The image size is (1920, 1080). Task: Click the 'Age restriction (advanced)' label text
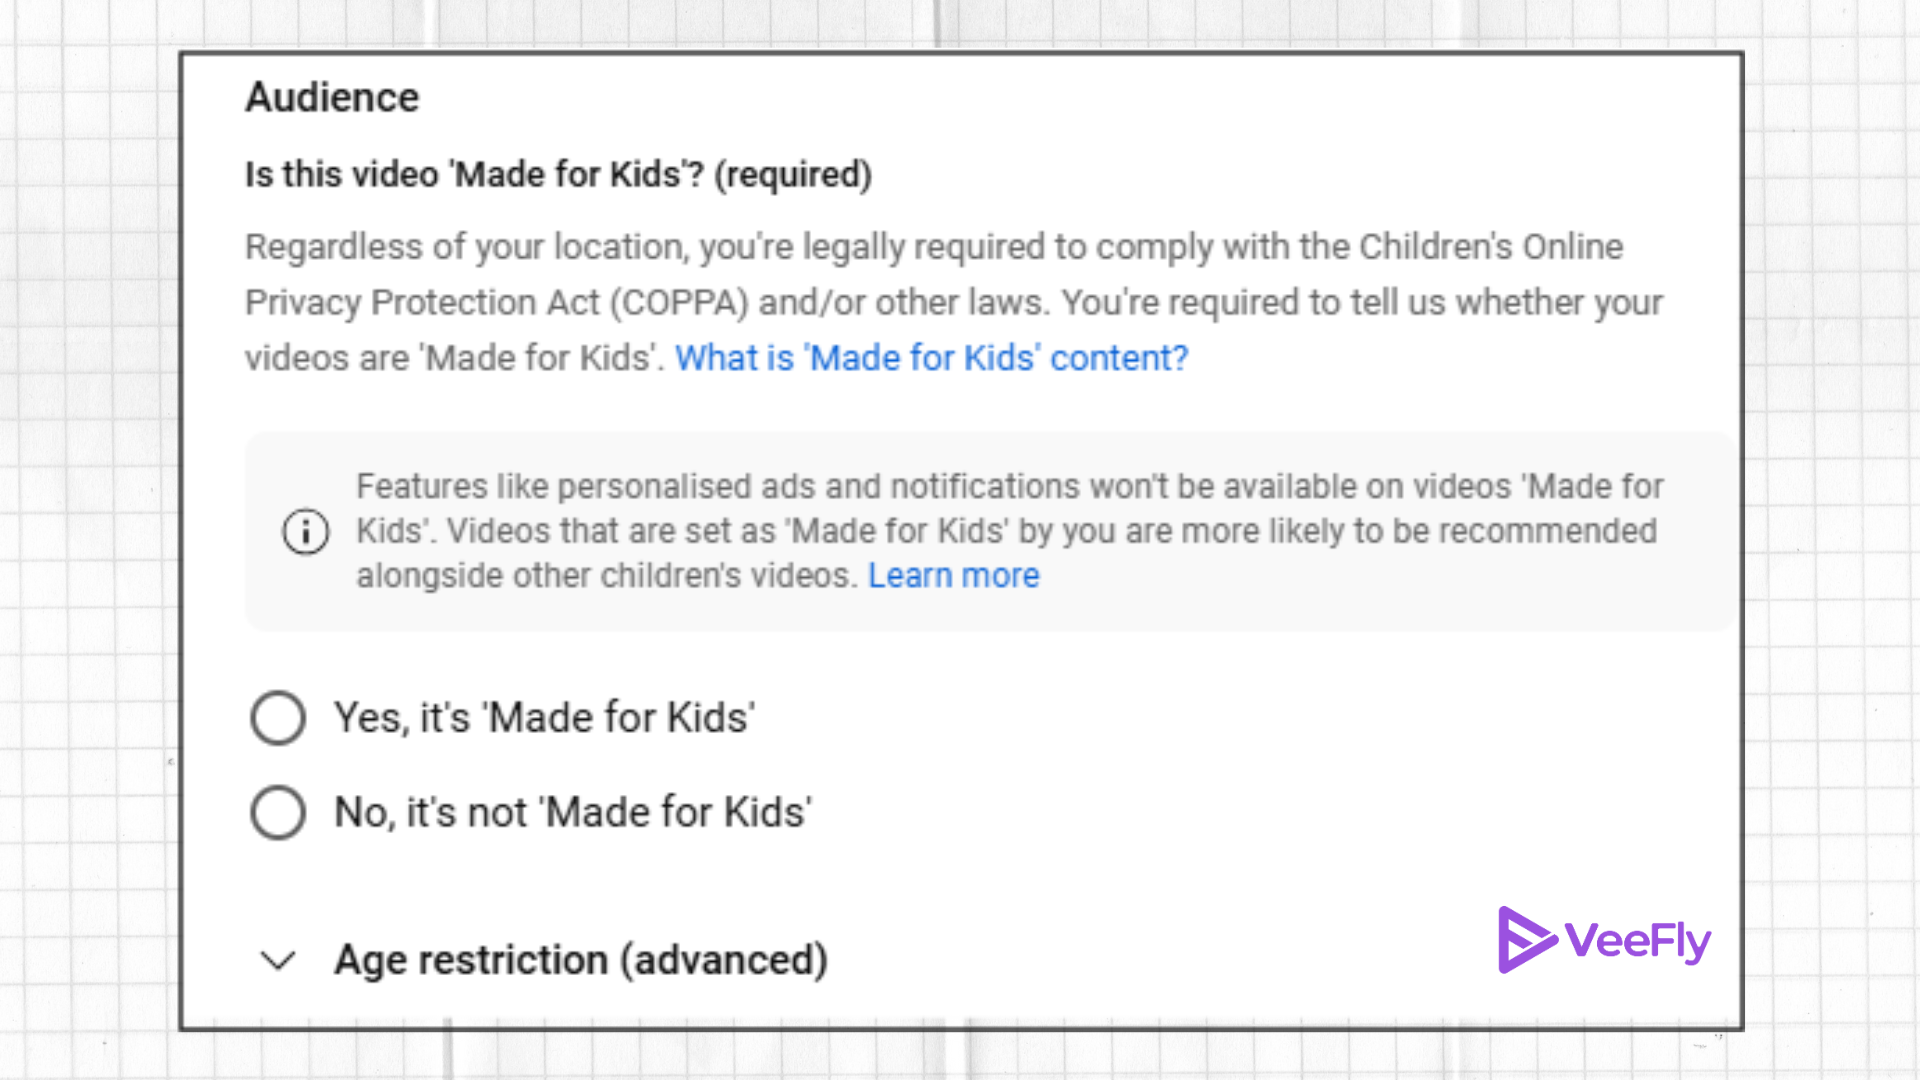point(580,959)
